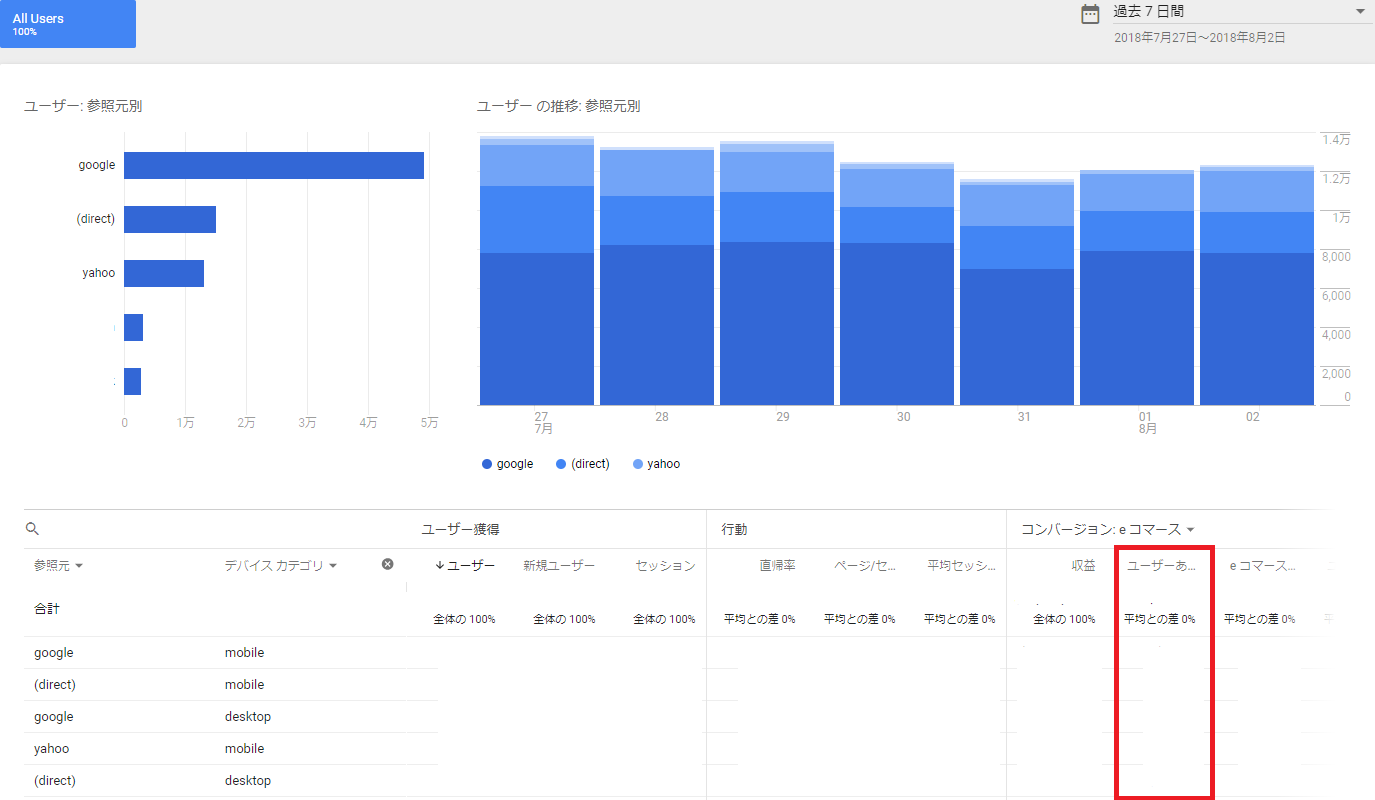Viewport: 1375px width, 800px height.
Task: Click (direct) in the (direct) desktop row
Action: point(55,781)
